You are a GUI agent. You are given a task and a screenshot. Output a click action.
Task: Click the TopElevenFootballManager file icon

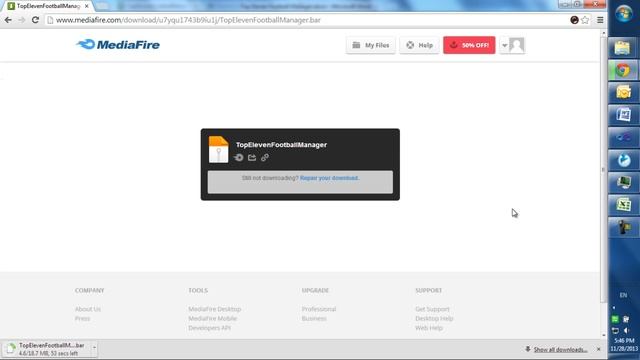pos(218,150)
